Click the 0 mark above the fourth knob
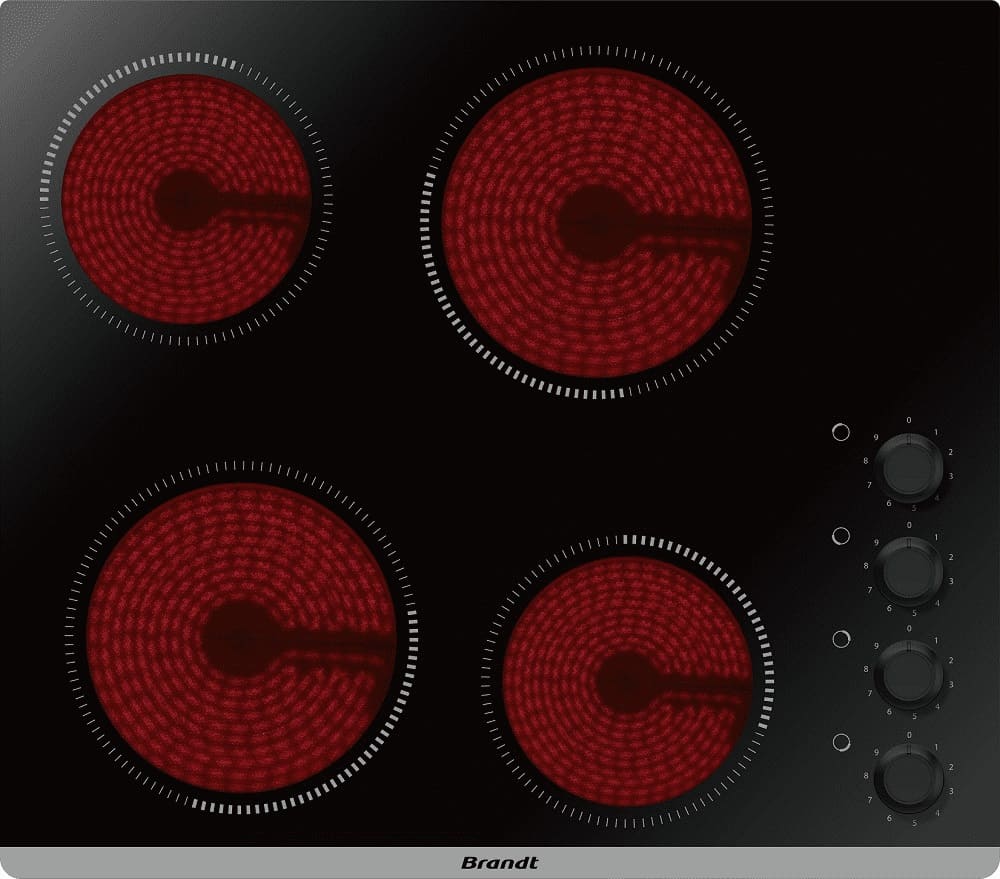Image resolution: width=1000 pixels, height=879 pixels. click(x=909, y=735)
